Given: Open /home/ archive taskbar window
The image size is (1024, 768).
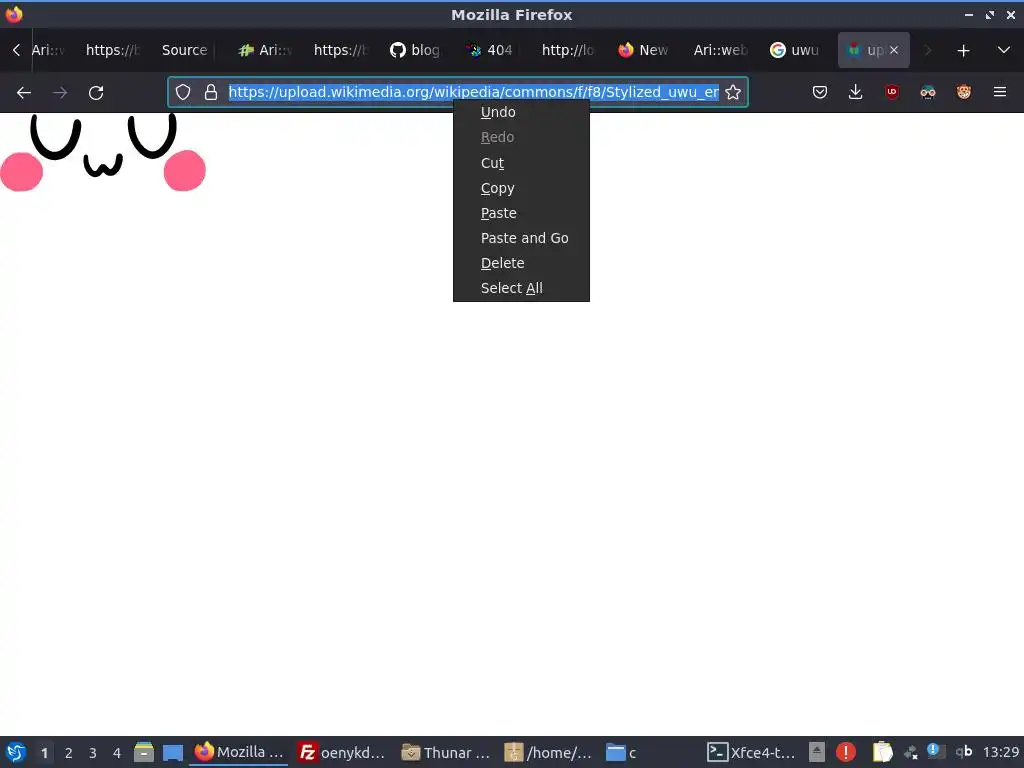Looking at the screenshot, I should 549,752.
